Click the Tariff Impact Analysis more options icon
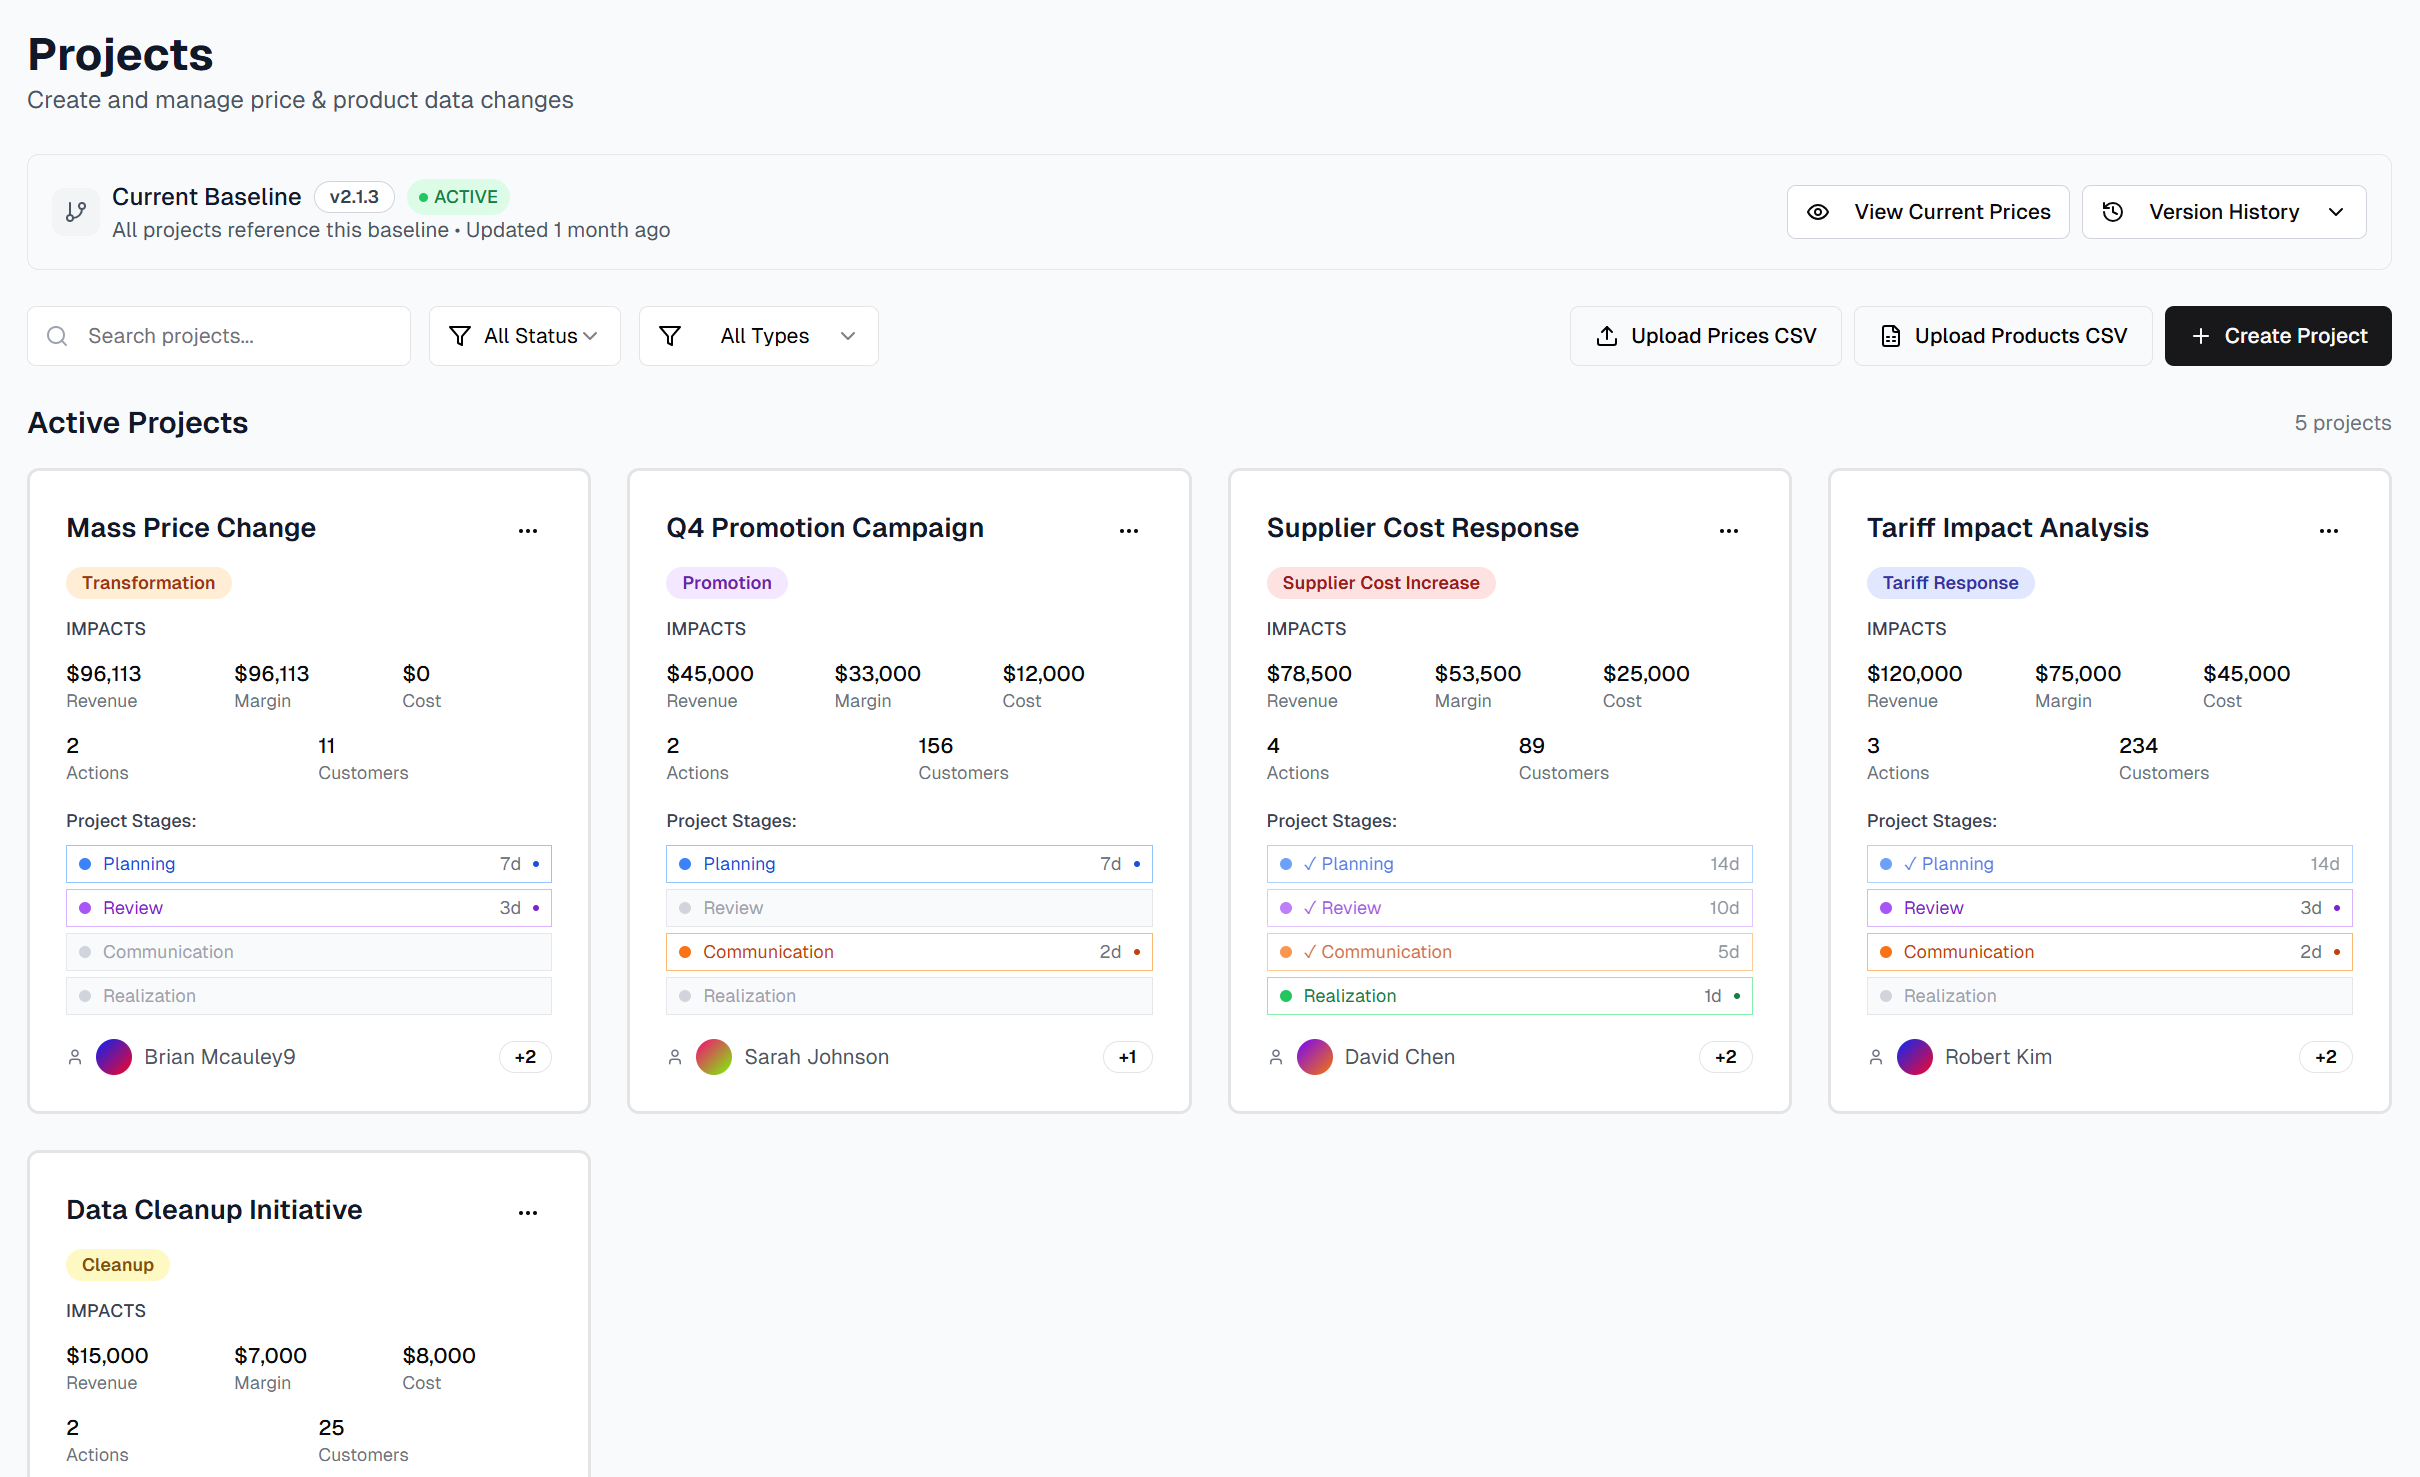This screenshot has width=2420, height=1477. pyautogui.click(x=2328, y=531)
